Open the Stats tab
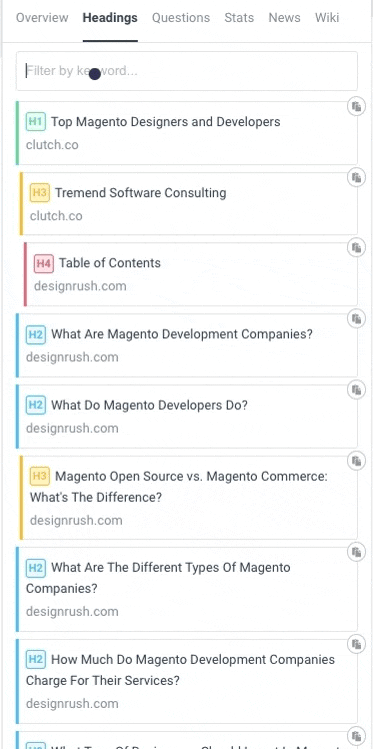This screenshot has height=749, width=373. click(239, 18)
